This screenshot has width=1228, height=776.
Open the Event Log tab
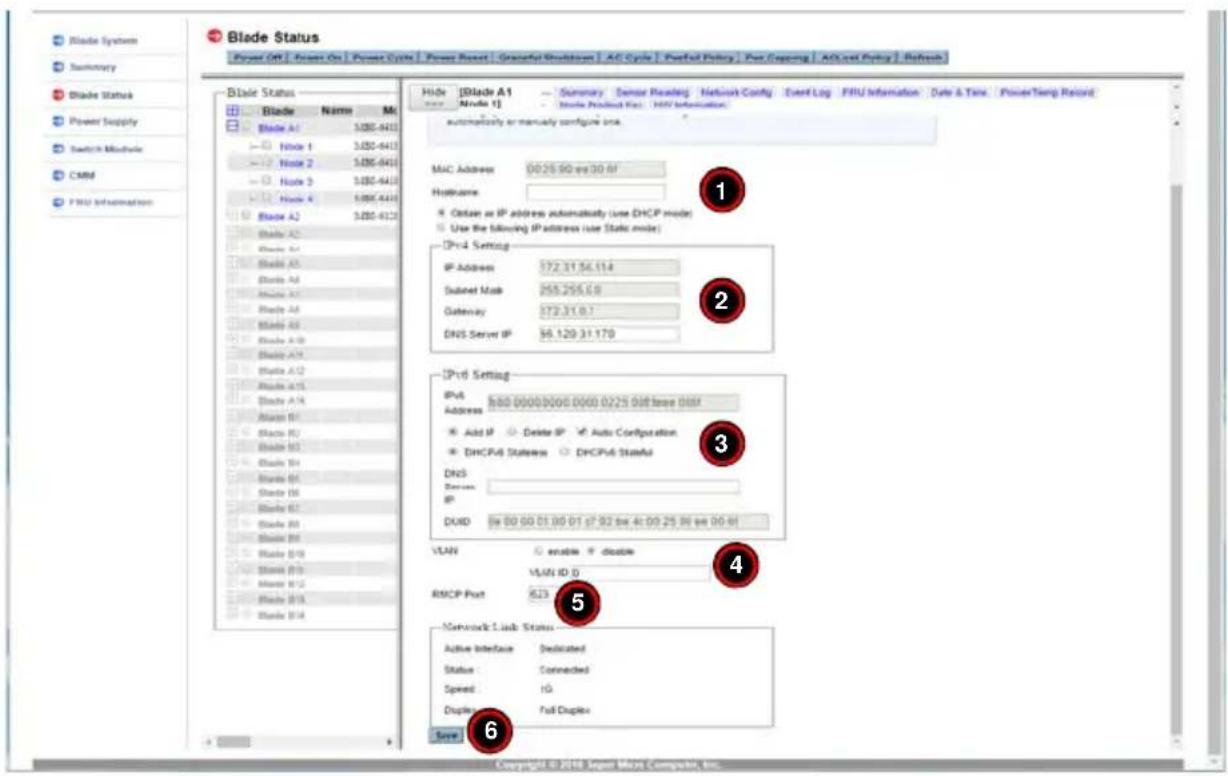[806, 92]
